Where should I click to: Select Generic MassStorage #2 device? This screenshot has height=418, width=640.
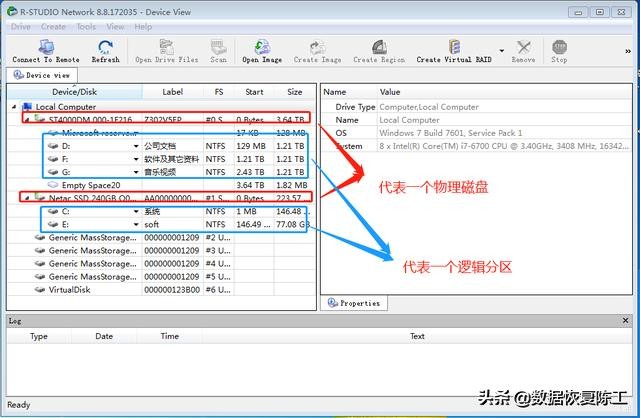(x=162, y=238)
